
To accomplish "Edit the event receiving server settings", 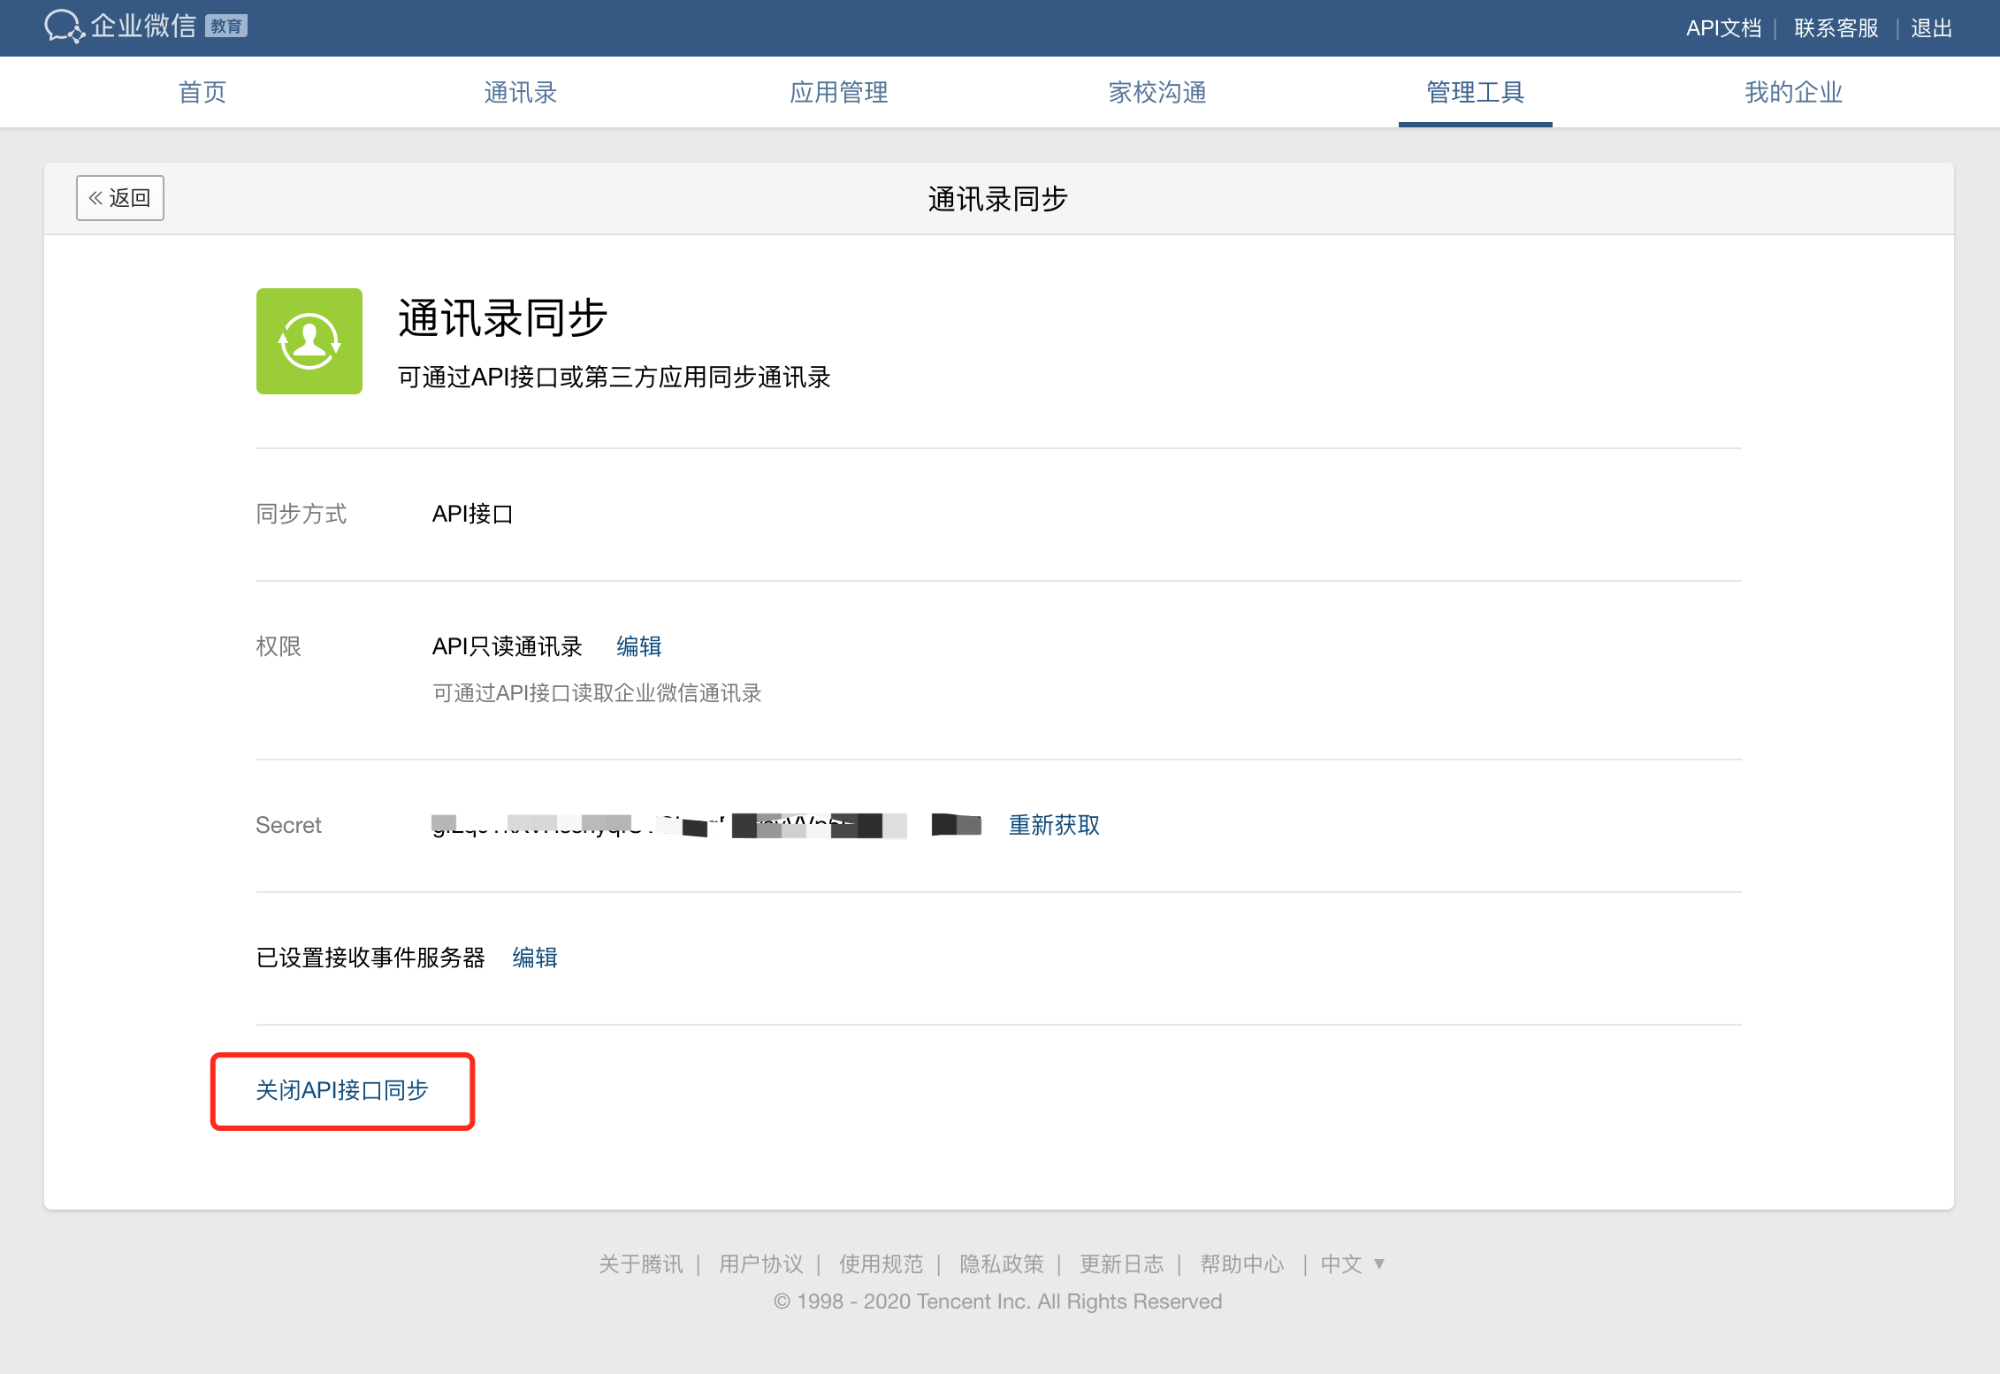I will coord(535,957).
